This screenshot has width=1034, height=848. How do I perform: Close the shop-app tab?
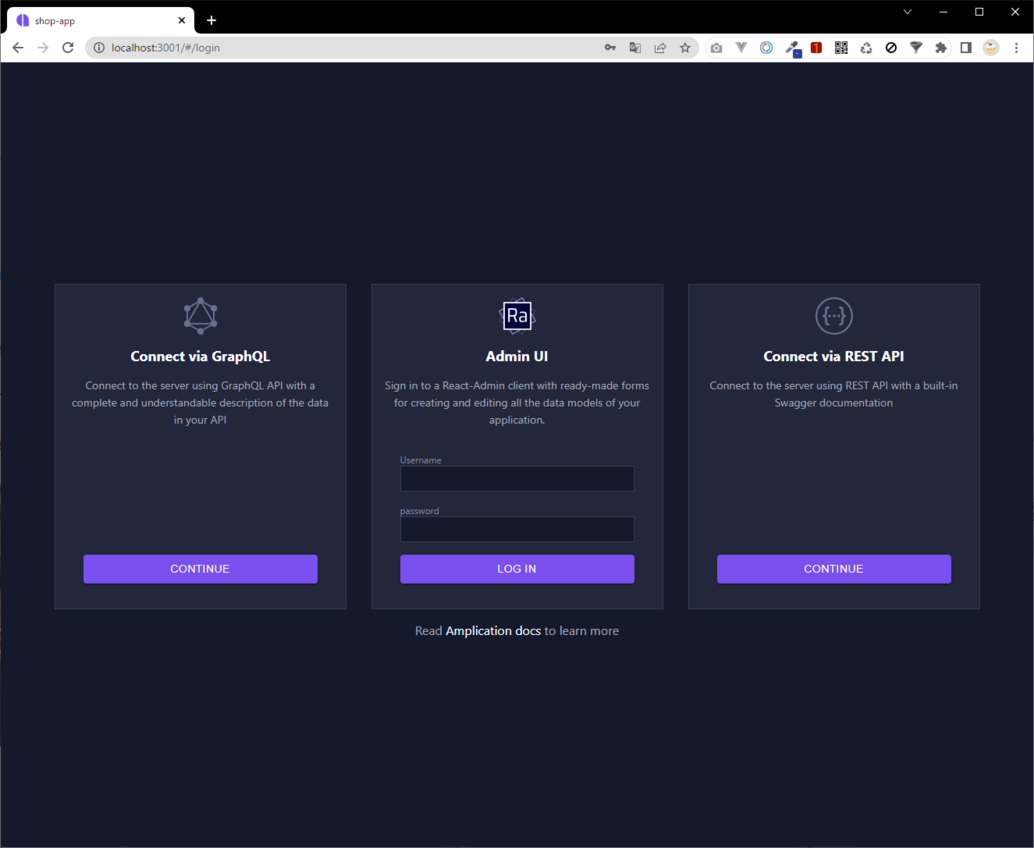(181, 20)
